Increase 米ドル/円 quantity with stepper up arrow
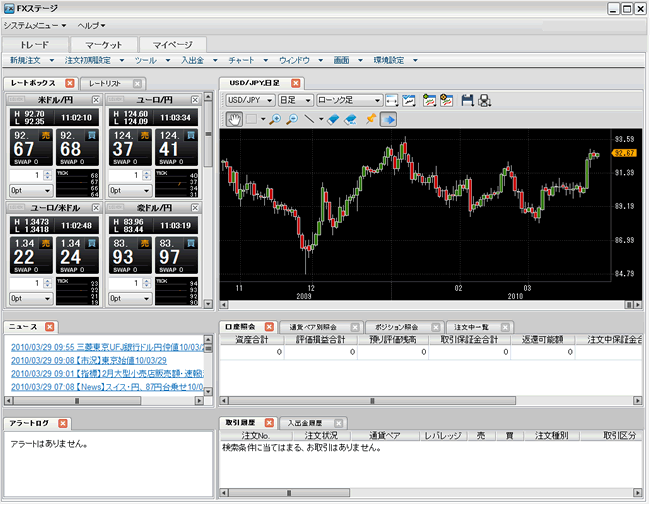 click(x=48, y=173)
